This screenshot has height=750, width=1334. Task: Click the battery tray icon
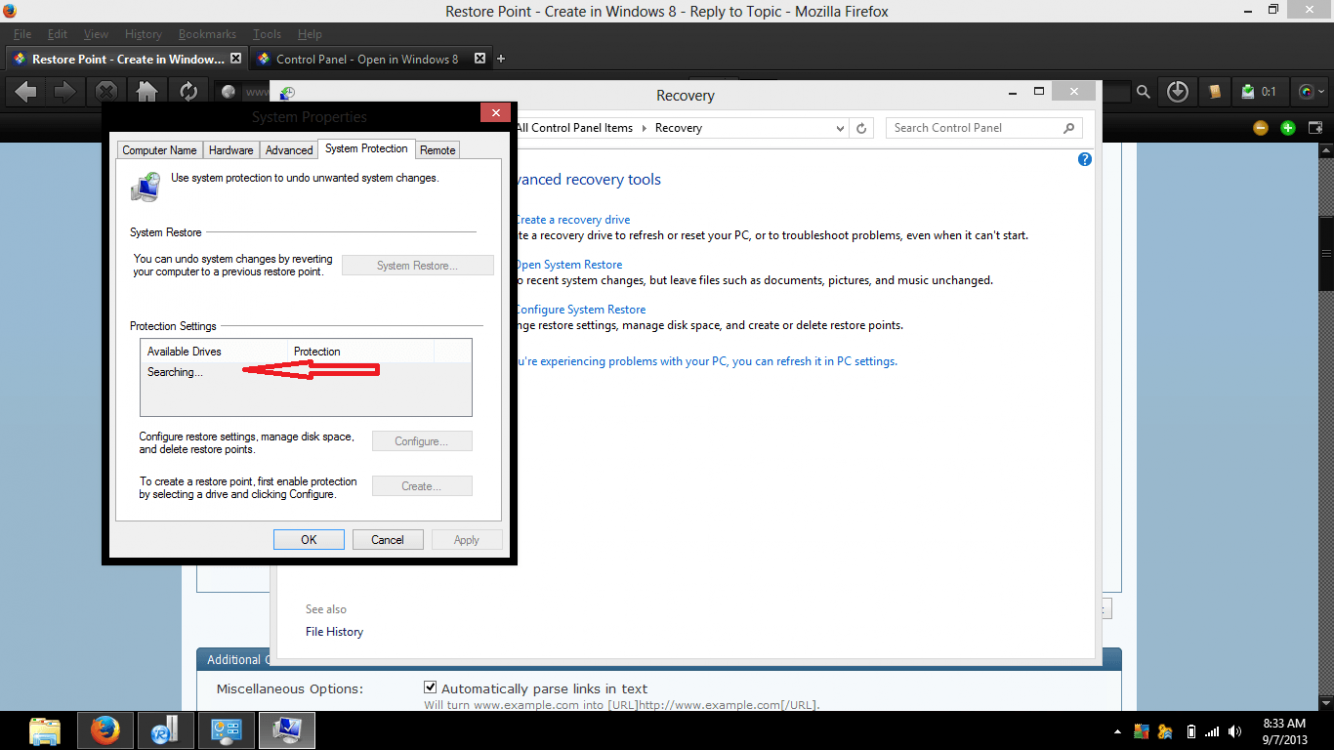1190,732
